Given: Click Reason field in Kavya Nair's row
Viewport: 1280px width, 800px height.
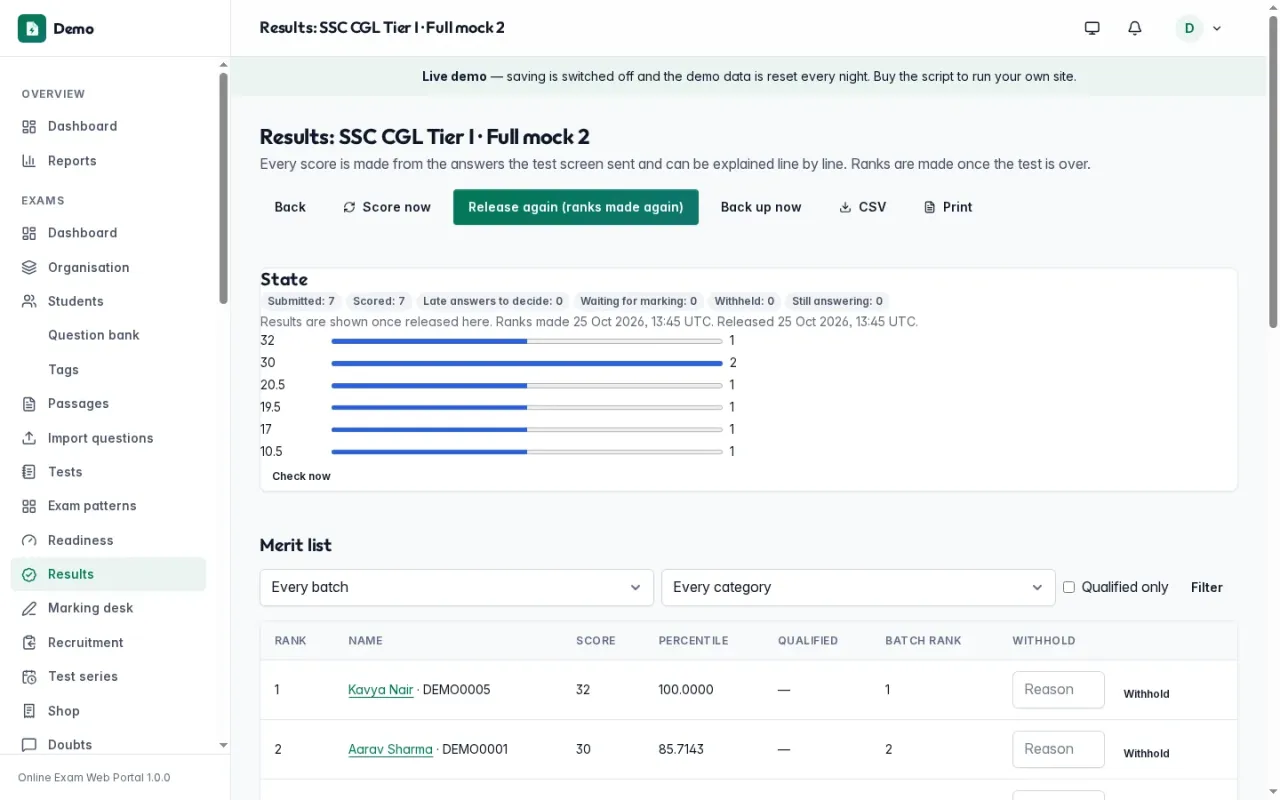Looking at the screenshot, I should click(x=1058, y=690).
